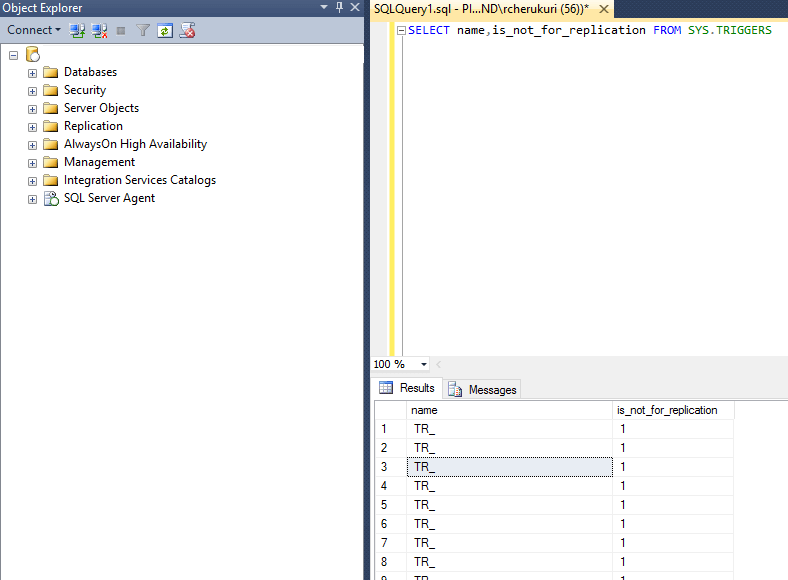Click the Disconnect server icon

click(x=99, y=31)
